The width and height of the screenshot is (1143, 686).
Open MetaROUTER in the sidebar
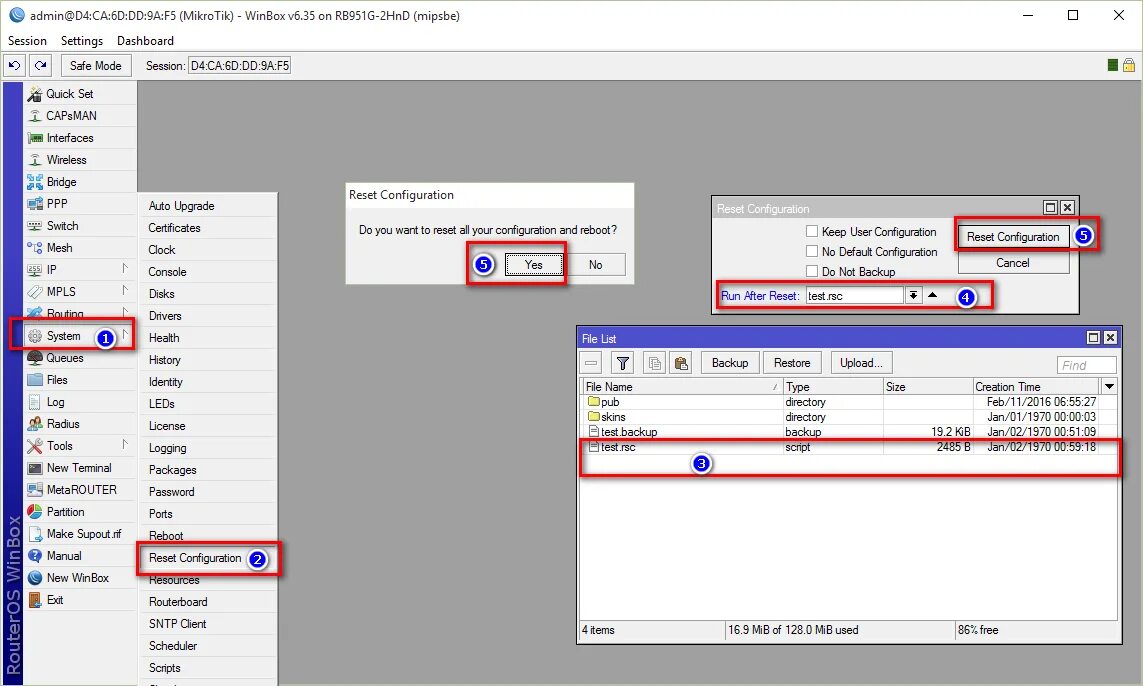pyautogui.click(x=80, y=490)
